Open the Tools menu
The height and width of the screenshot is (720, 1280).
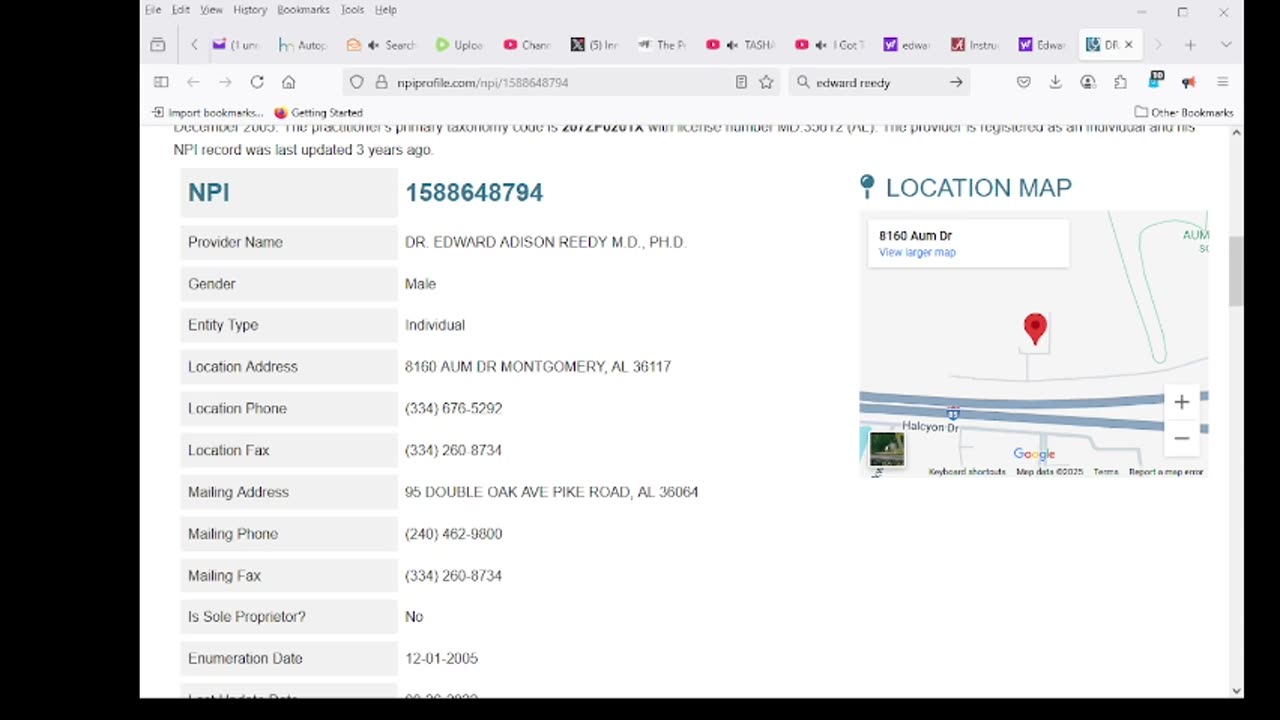352,10
